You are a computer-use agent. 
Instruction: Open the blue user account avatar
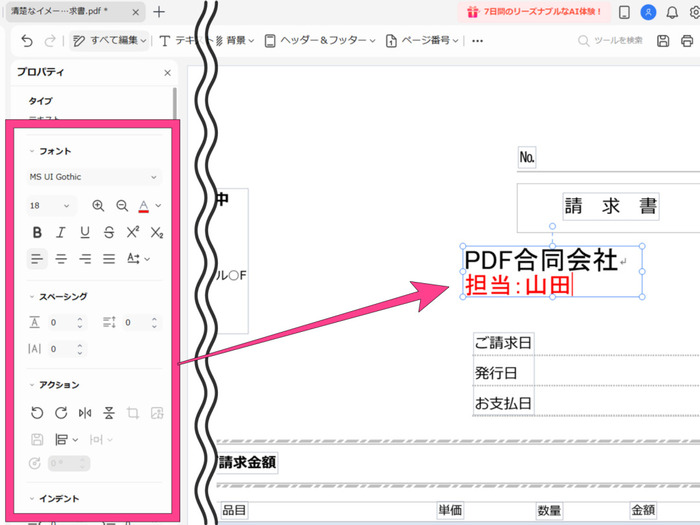coord(648,12)
